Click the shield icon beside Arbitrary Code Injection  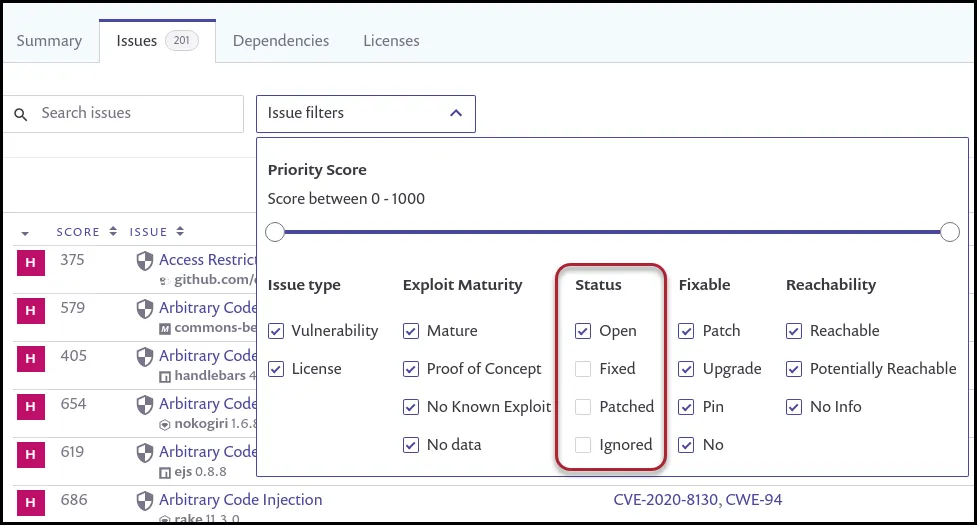[145, 501]
